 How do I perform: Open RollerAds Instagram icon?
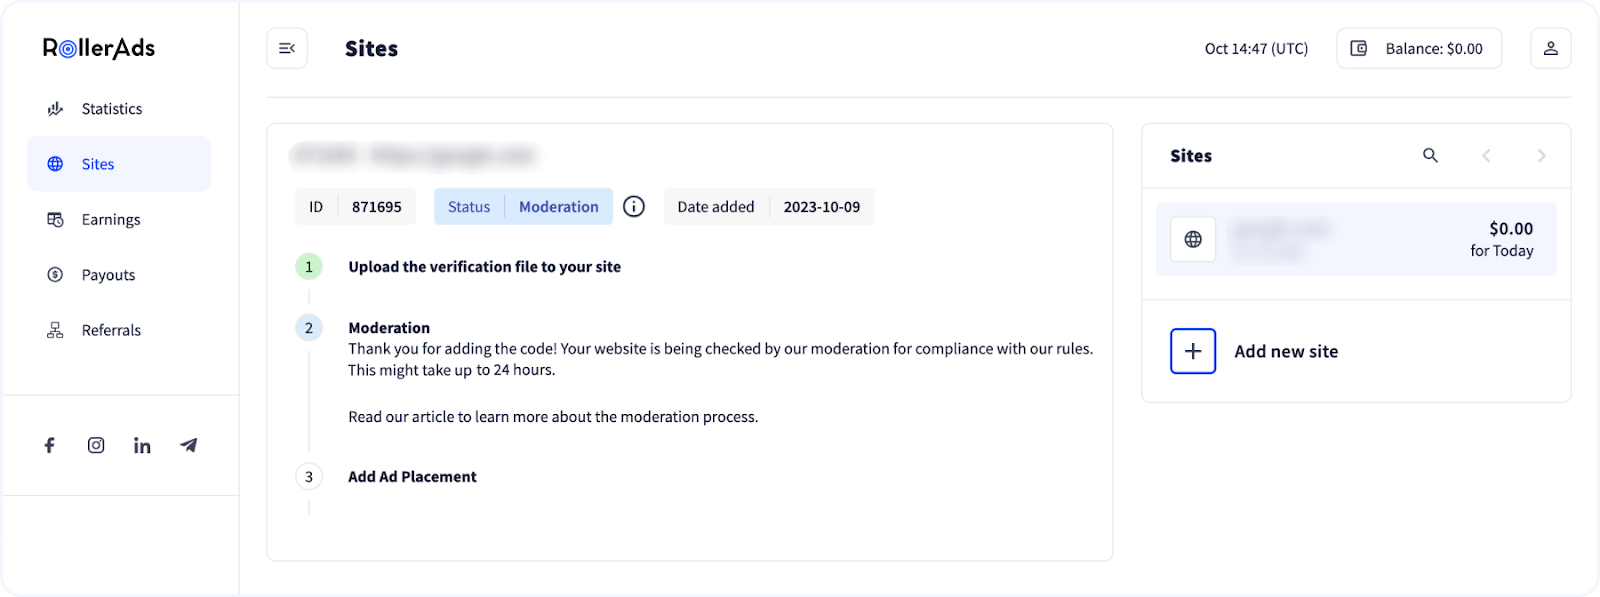[96, 445]
